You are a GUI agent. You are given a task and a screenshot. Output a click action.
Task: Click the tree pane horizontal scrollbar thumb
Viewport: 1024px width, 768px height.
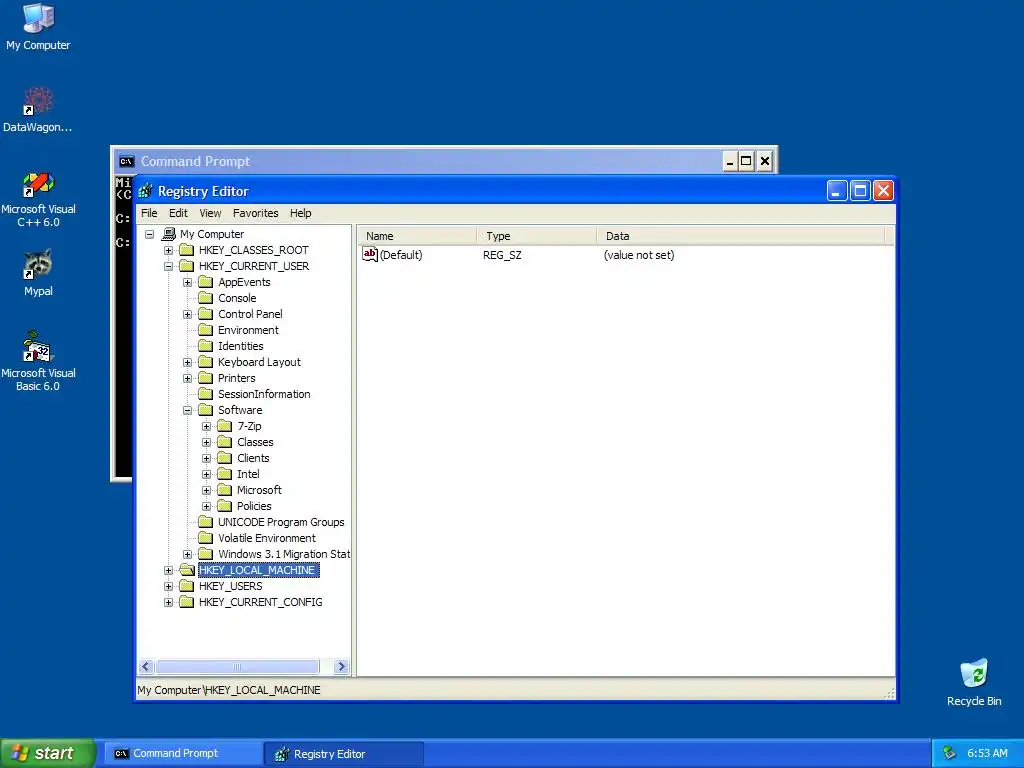coord(238,667)
